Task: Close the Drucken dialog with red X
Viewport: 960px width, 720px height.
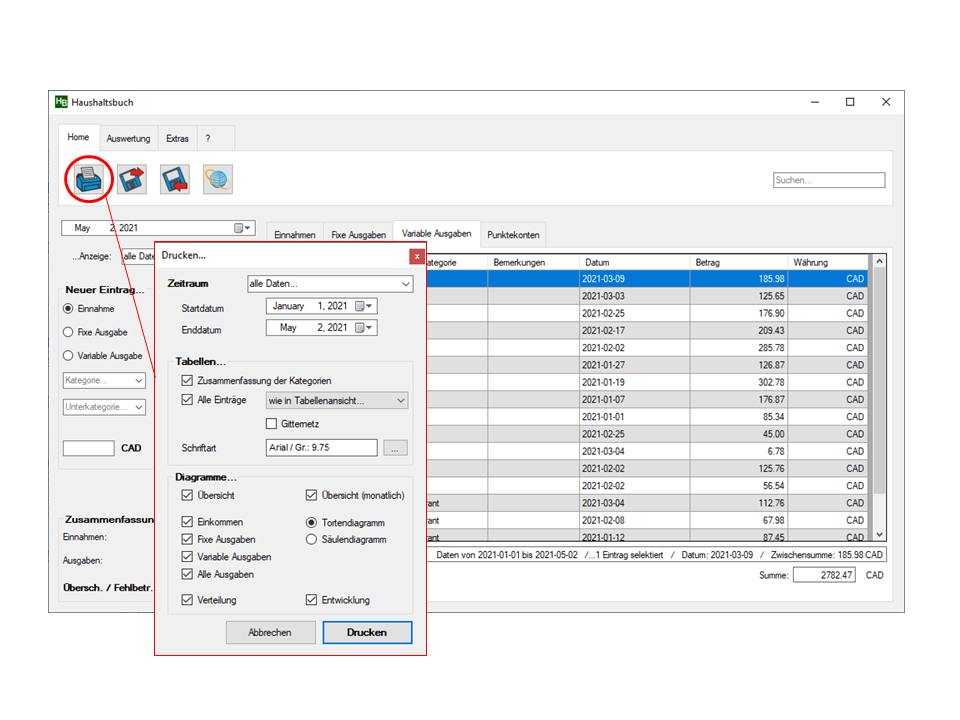Action: coord(417,256)
